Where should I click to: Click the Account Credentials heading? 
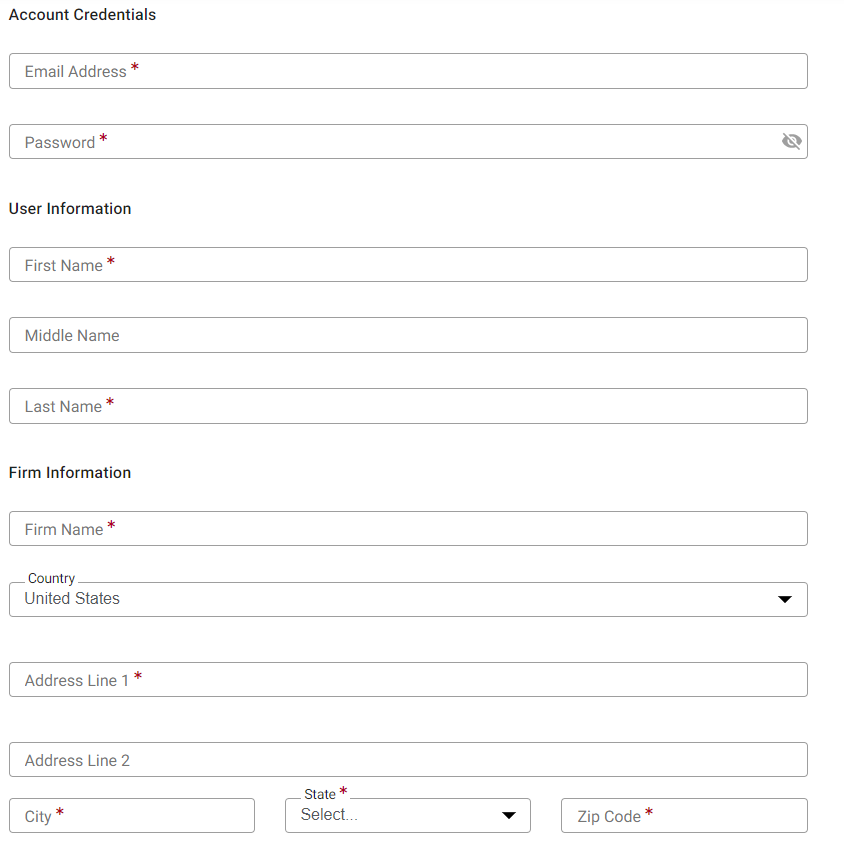click(82, 14)
